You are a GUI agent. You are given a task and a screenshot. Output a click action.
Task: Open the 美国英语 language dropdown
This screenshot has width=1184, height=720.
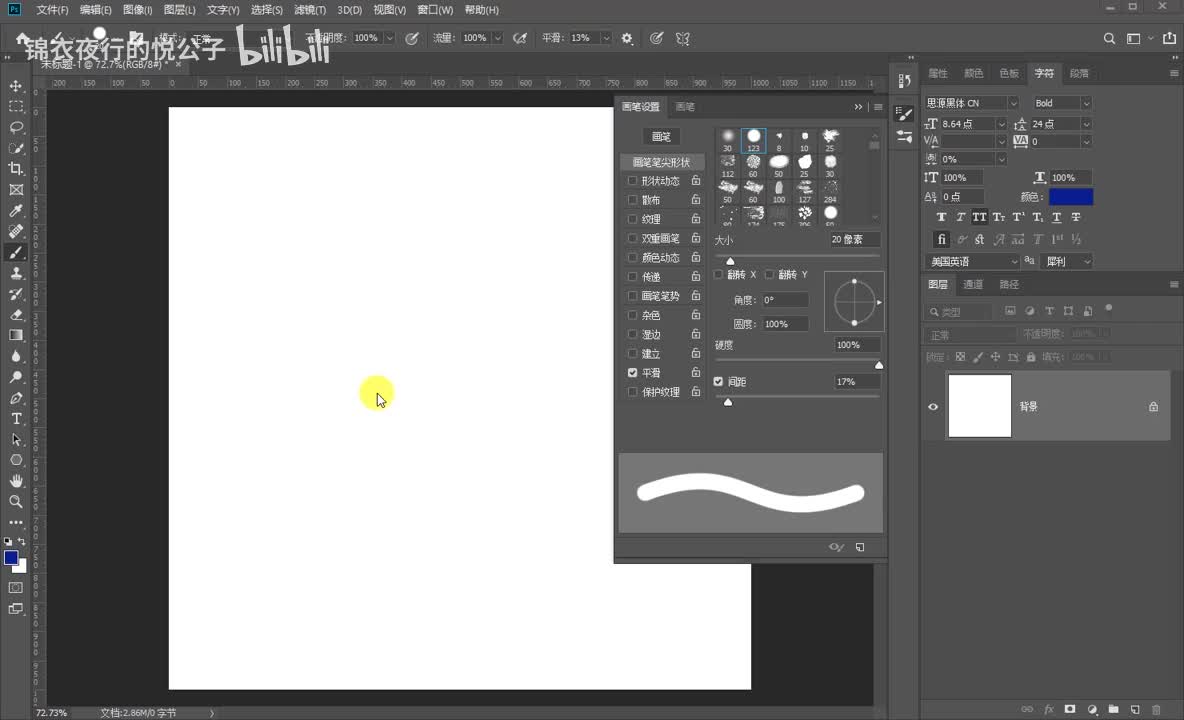1014,262
